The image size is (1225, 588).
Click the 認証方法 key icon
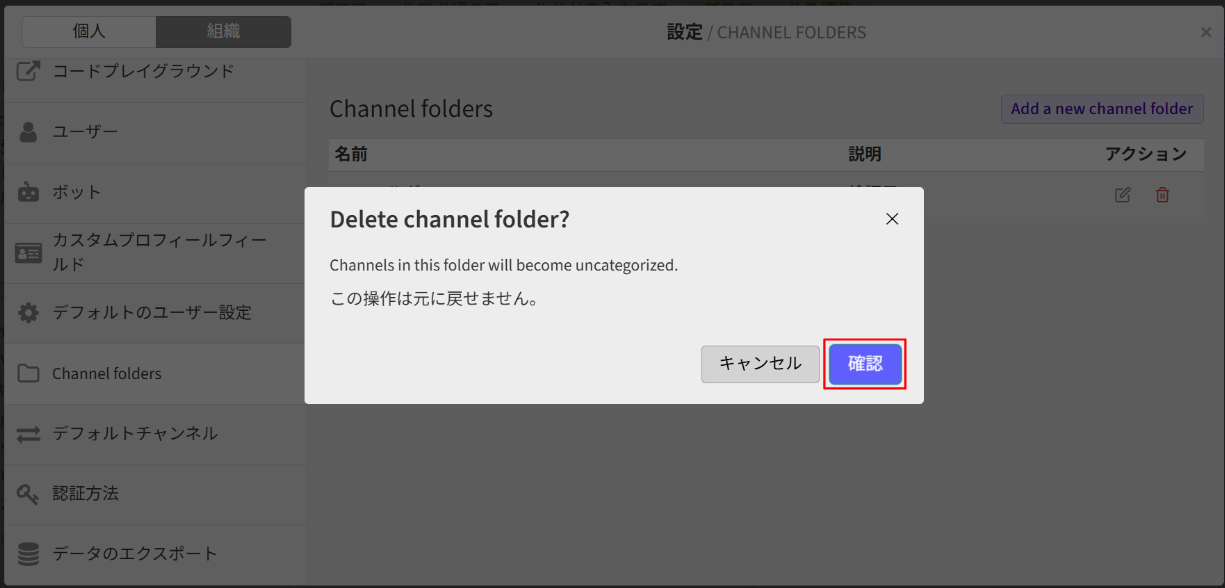tap(29, 494)
